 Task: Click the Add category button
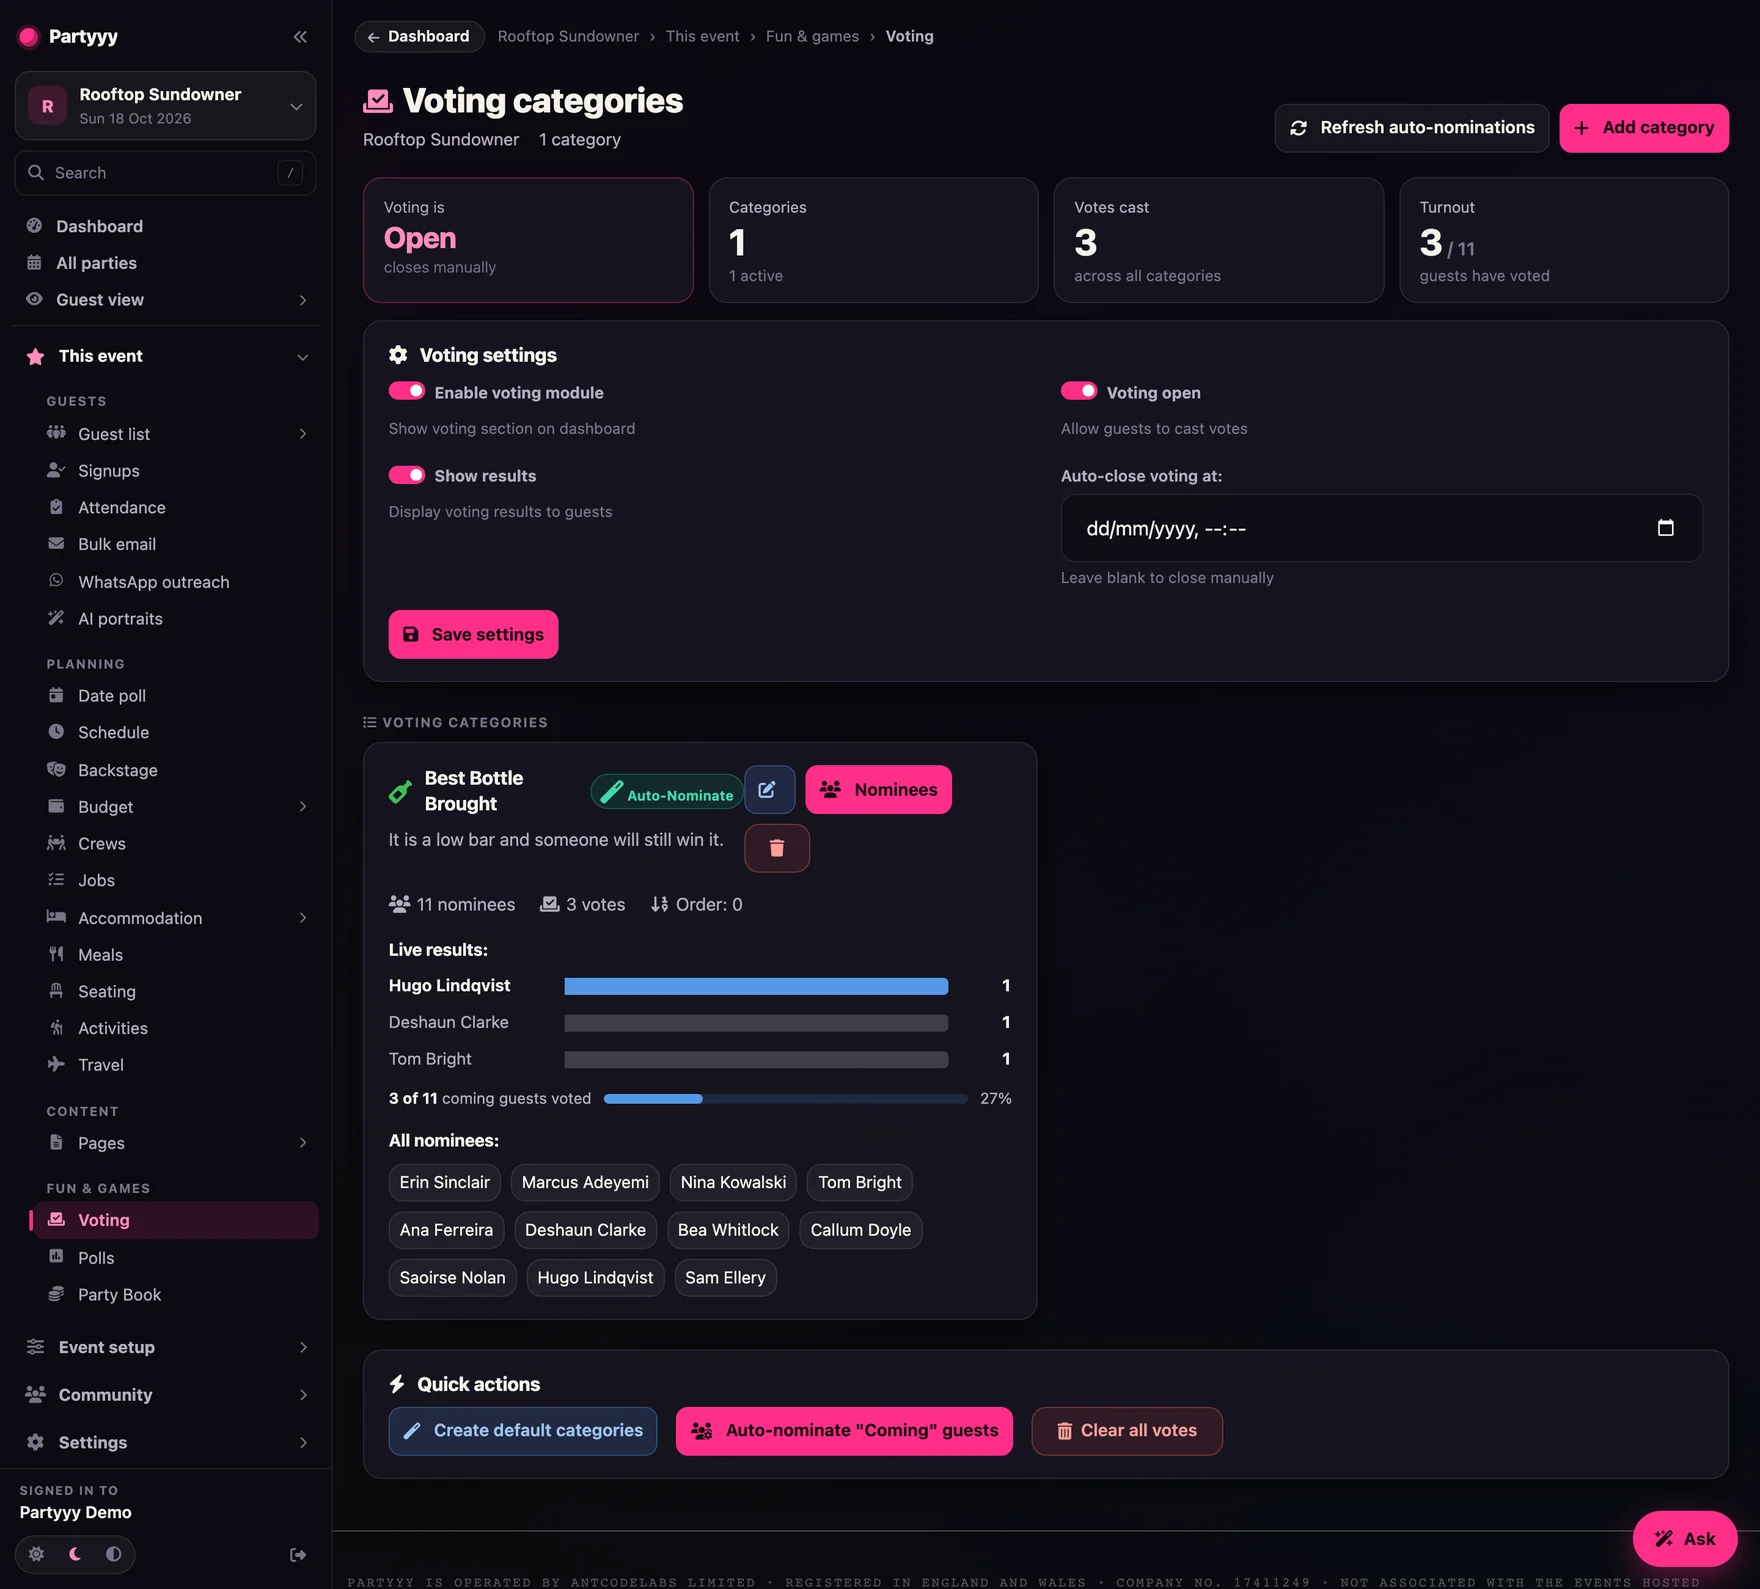pyautogui.click(x=1644, y=128)
